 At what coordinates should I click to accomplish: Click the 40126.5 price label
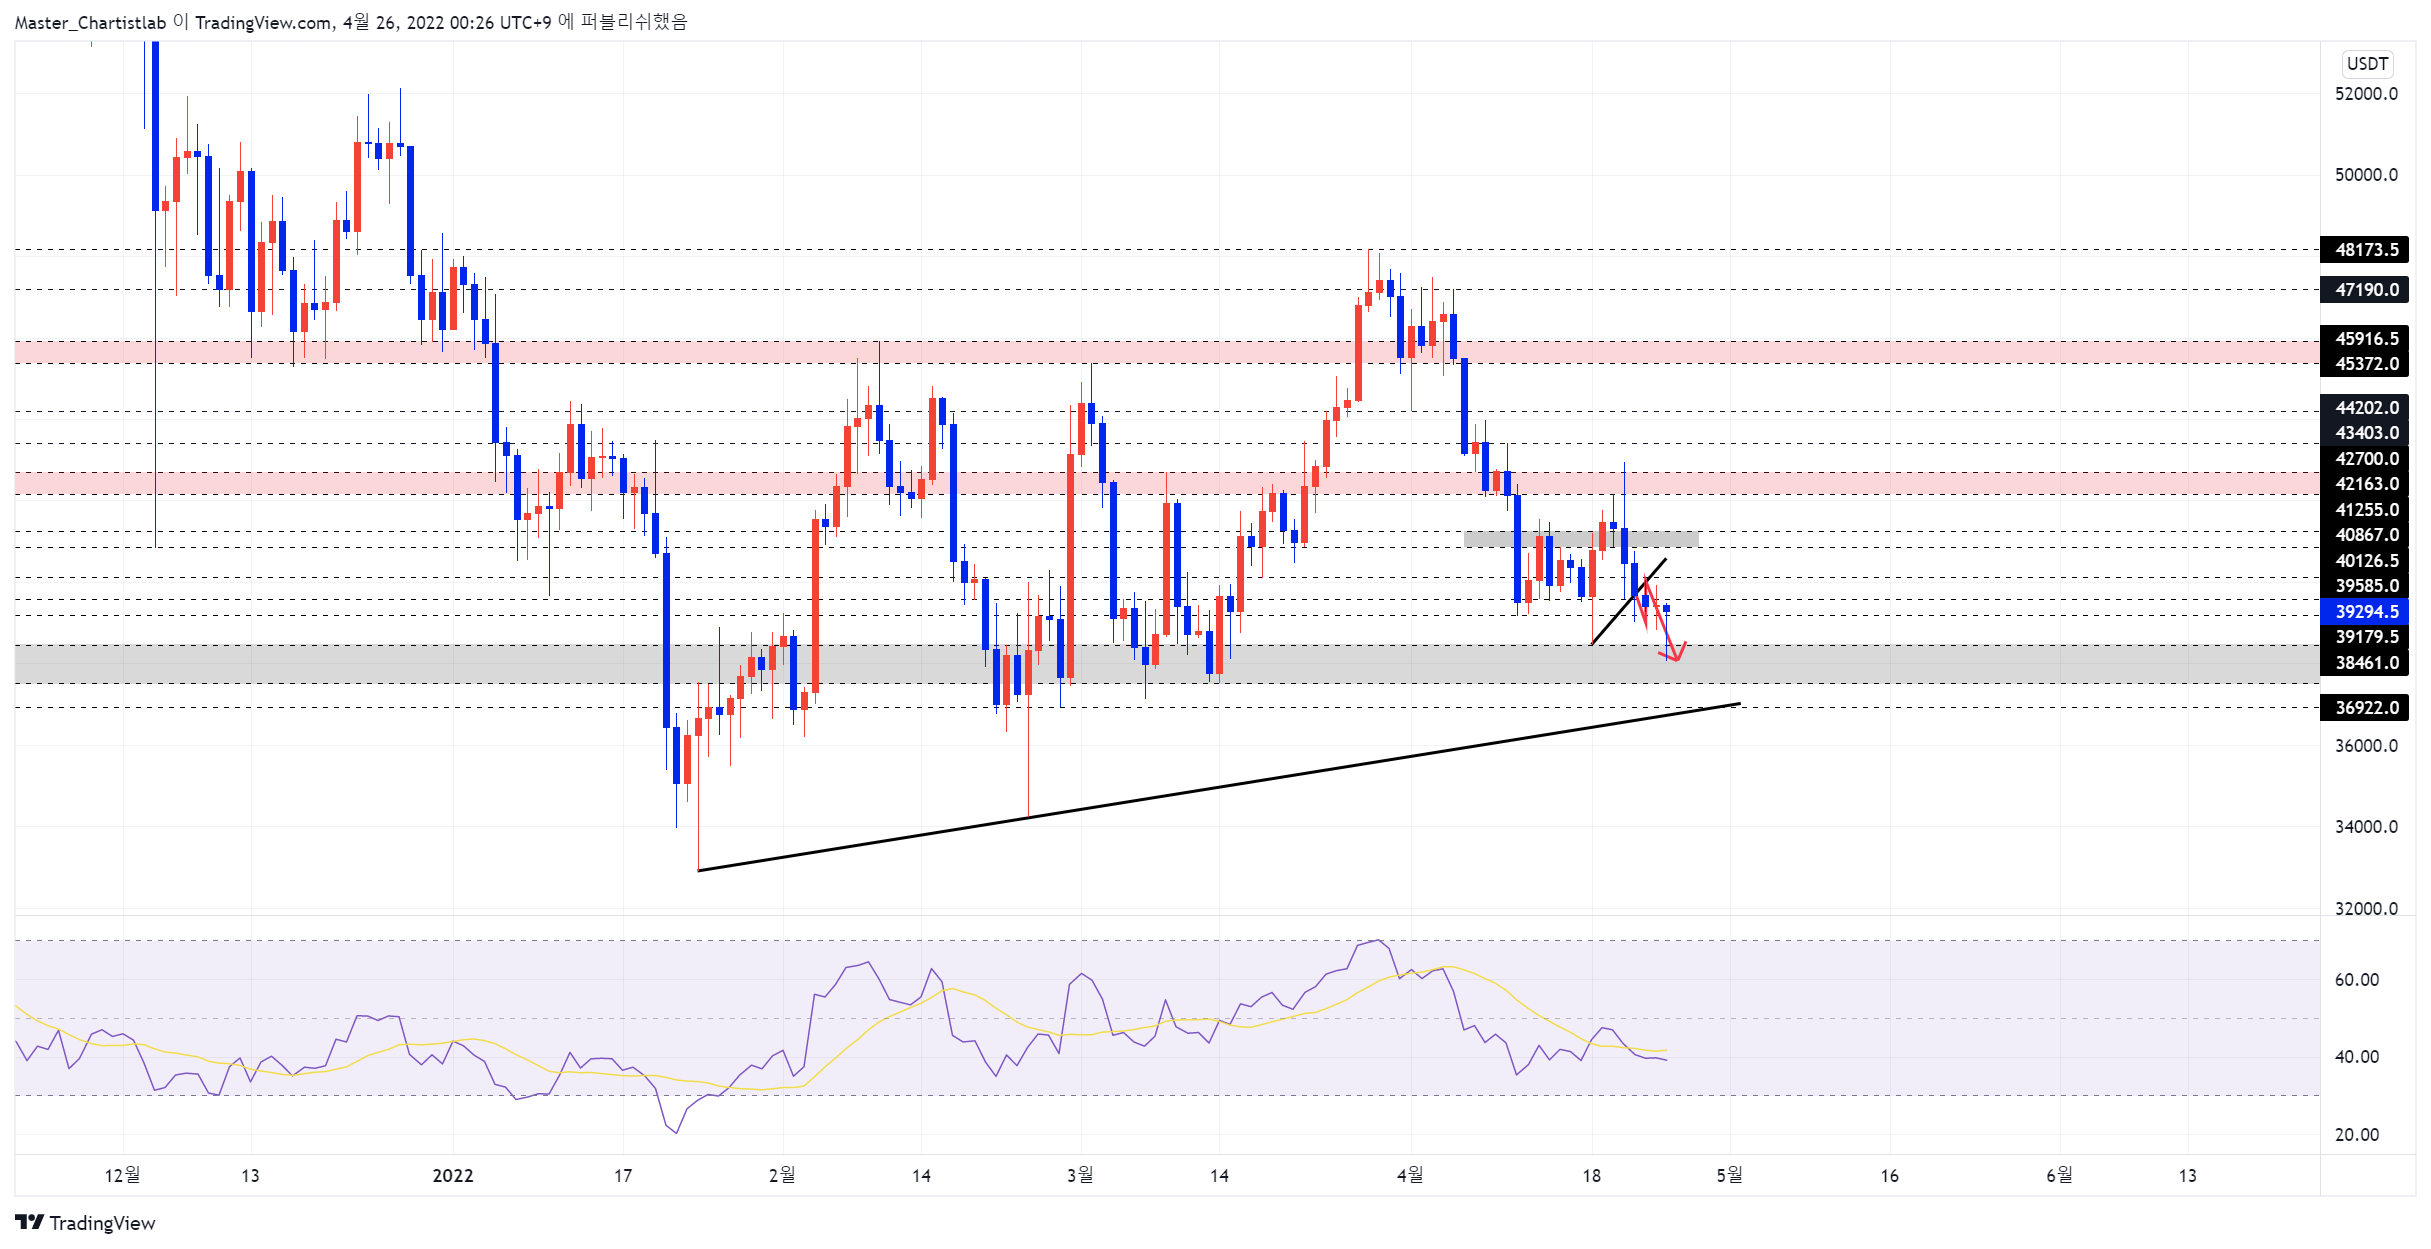coord(2365,561)
